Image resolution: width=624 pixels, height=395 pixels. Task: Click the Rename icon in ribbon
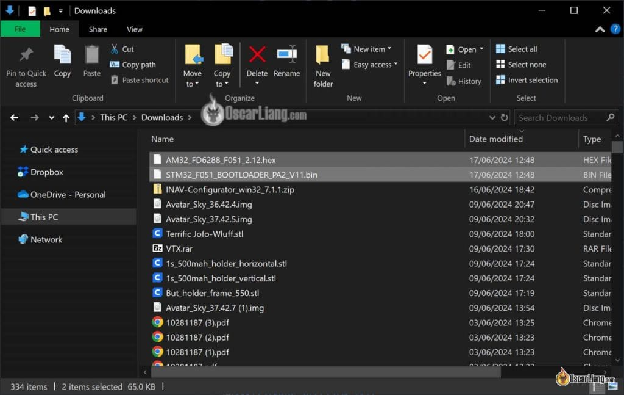287,54
